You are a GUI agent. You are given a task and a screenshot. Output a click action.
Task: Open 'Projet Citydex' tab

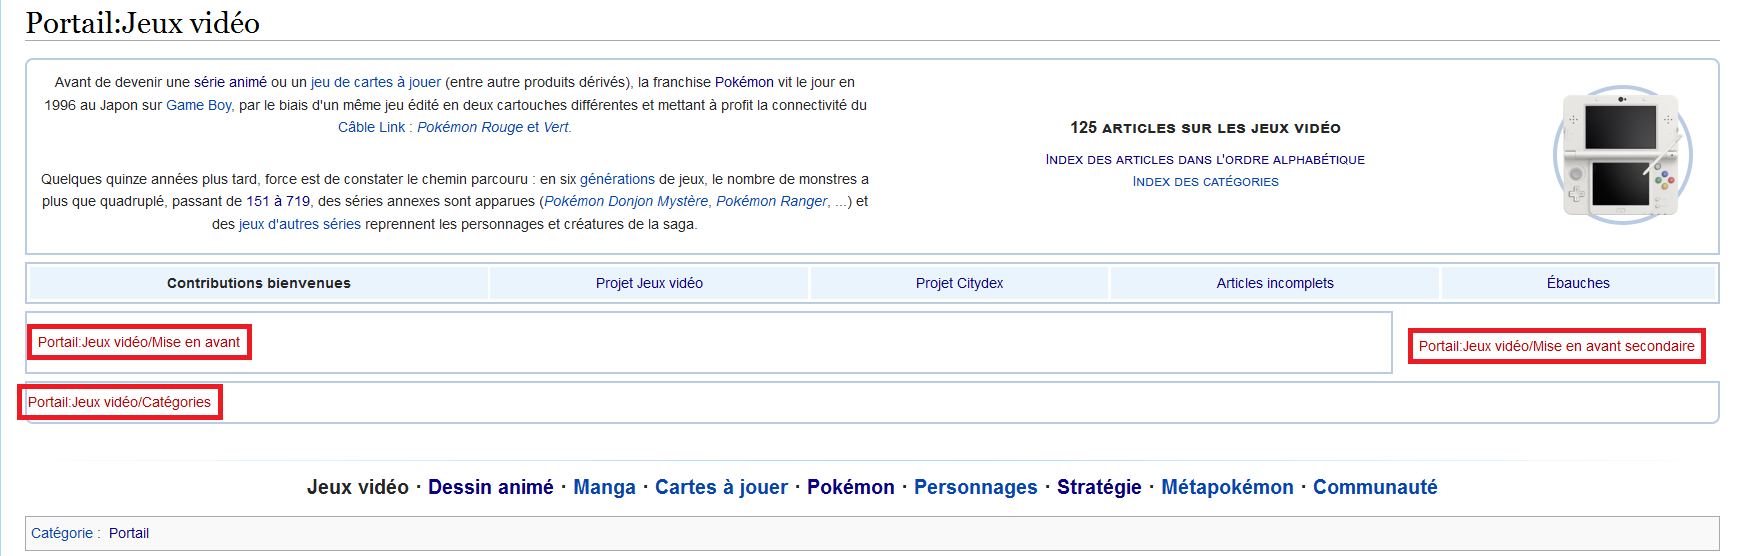[959, 283]
